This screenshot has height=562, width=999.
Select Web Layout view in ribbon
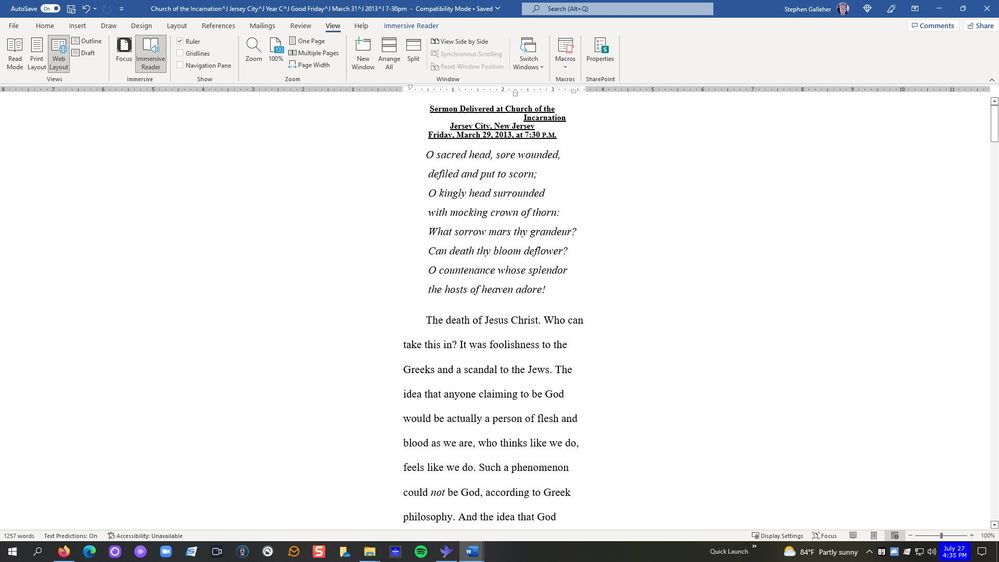(x=59, y=54)
